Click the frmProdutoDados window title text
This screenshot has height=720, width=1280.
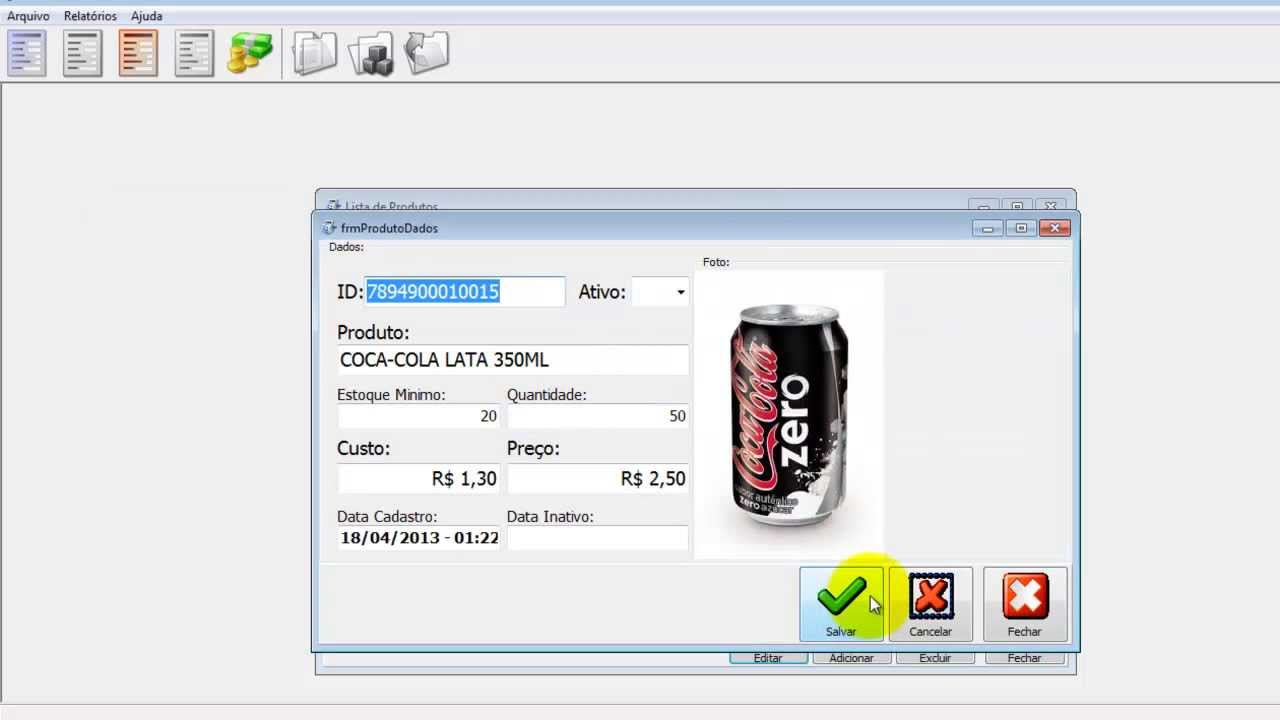click(x=389, y=228)
